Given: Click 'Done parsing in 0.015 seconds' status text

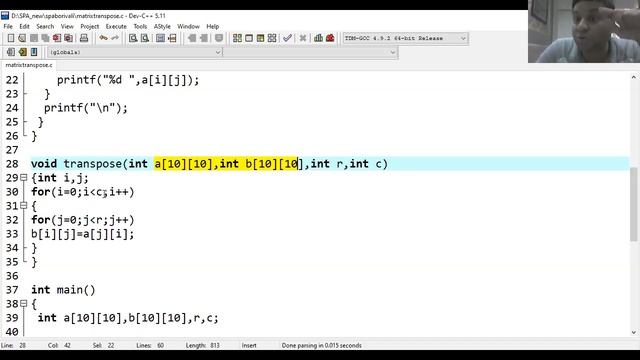Looking at the screenshot, I should pos(321,345).
